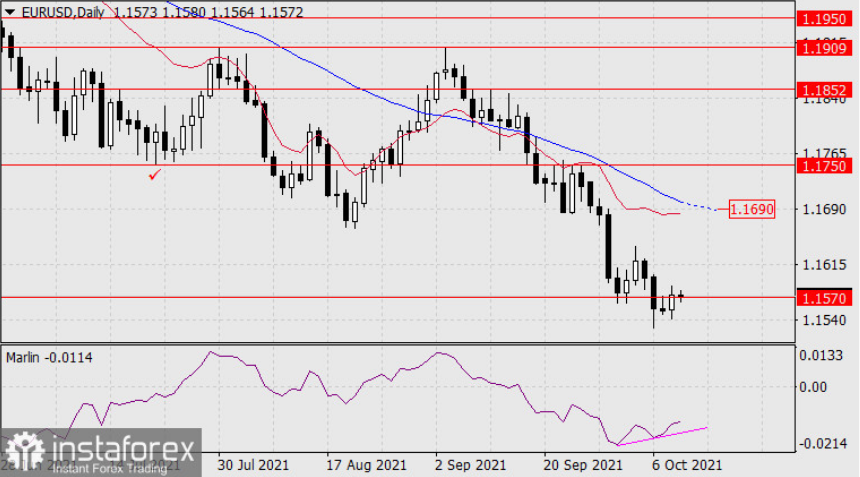Click the 30 Jul 2021 date marker

[253, 465]
